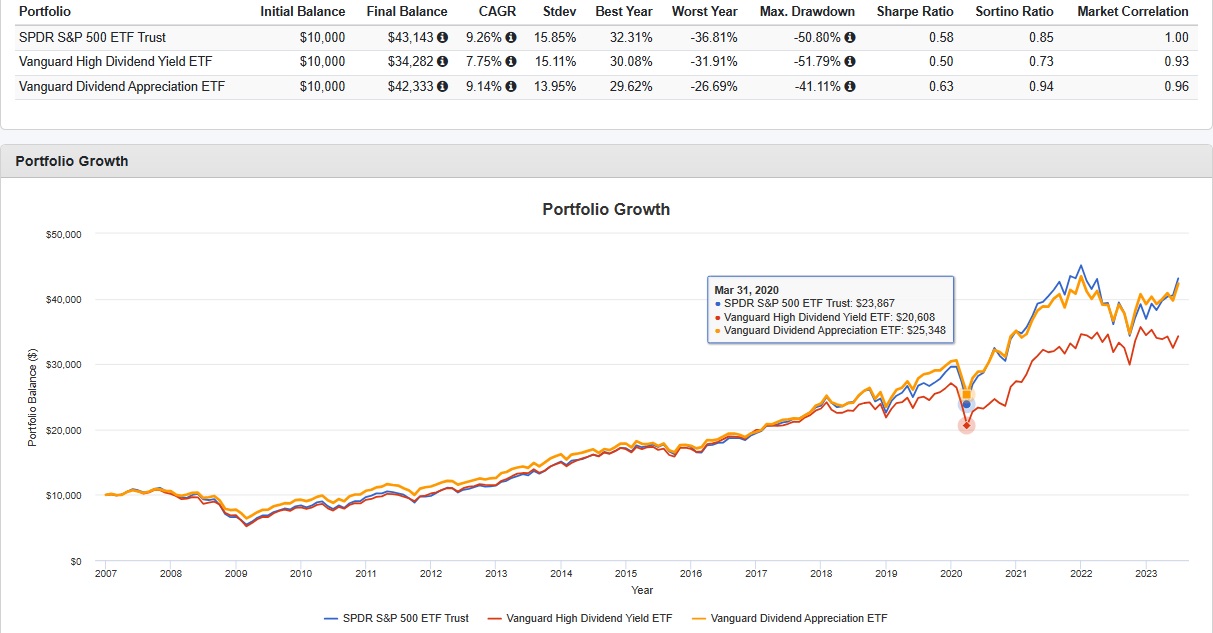
Task: Click the Portfolio column header
Action: click(45, 12)
